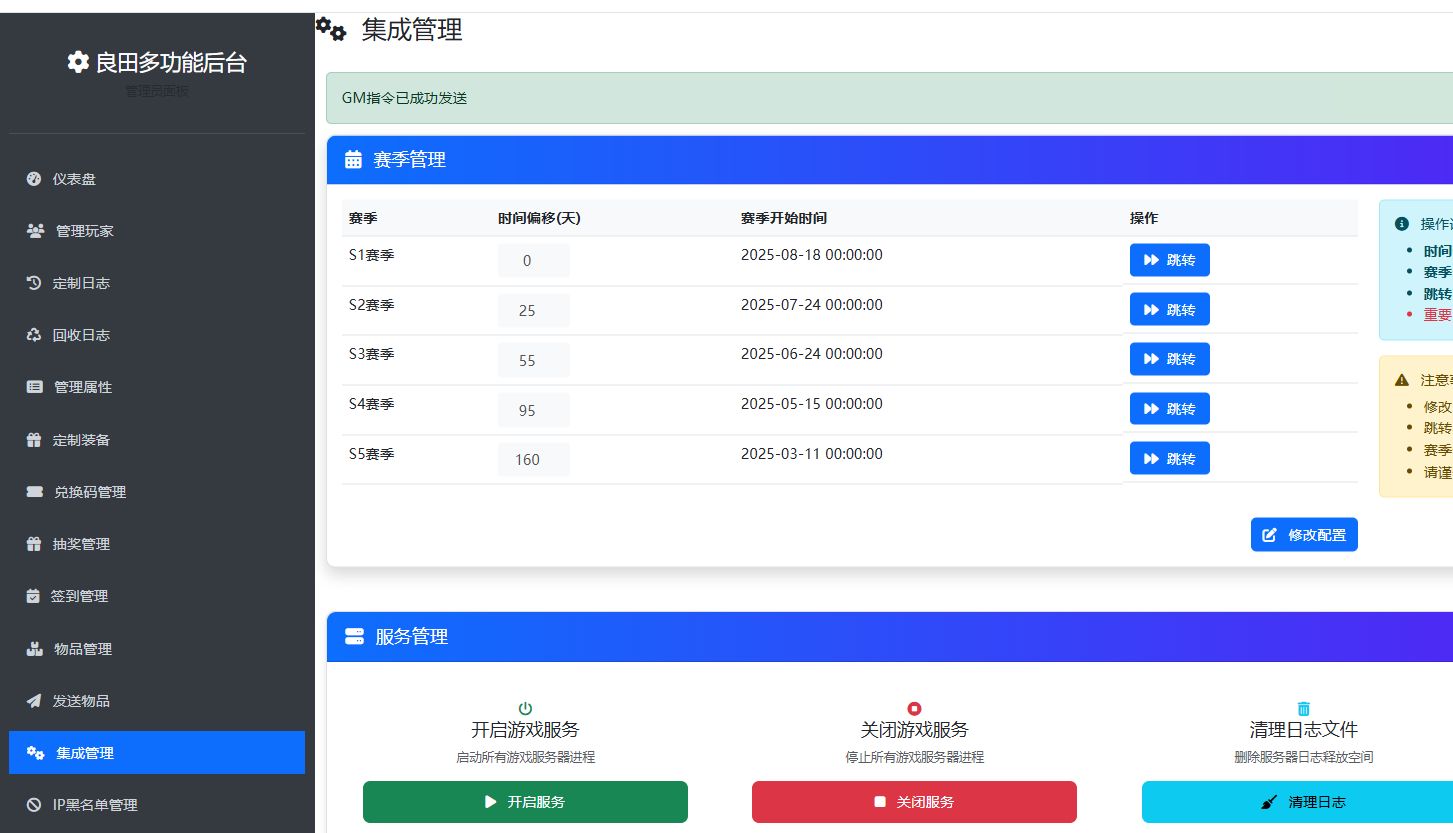Click the cyan 清理日志 button

[1297, 802]
